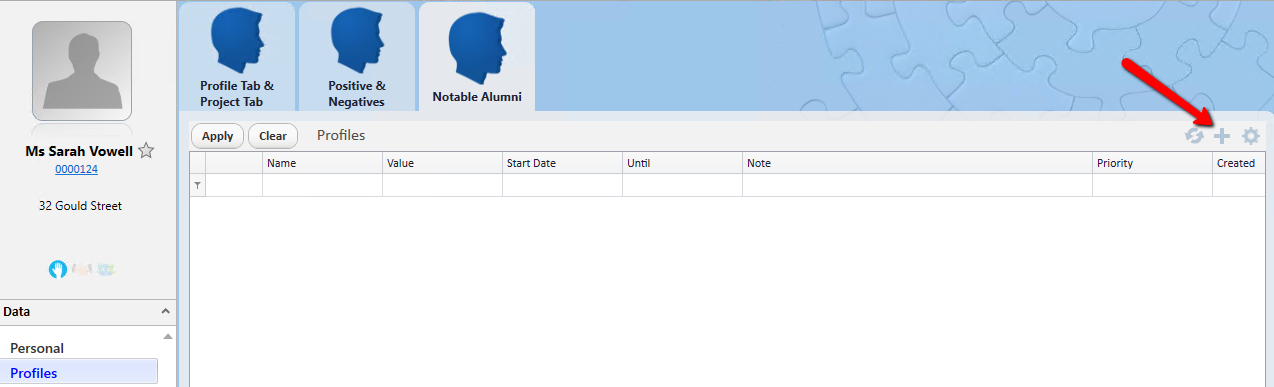The width and height of the screenshot is (1274, 387).
Task: Sort by the Name column header
Action: tap(322, 163)
